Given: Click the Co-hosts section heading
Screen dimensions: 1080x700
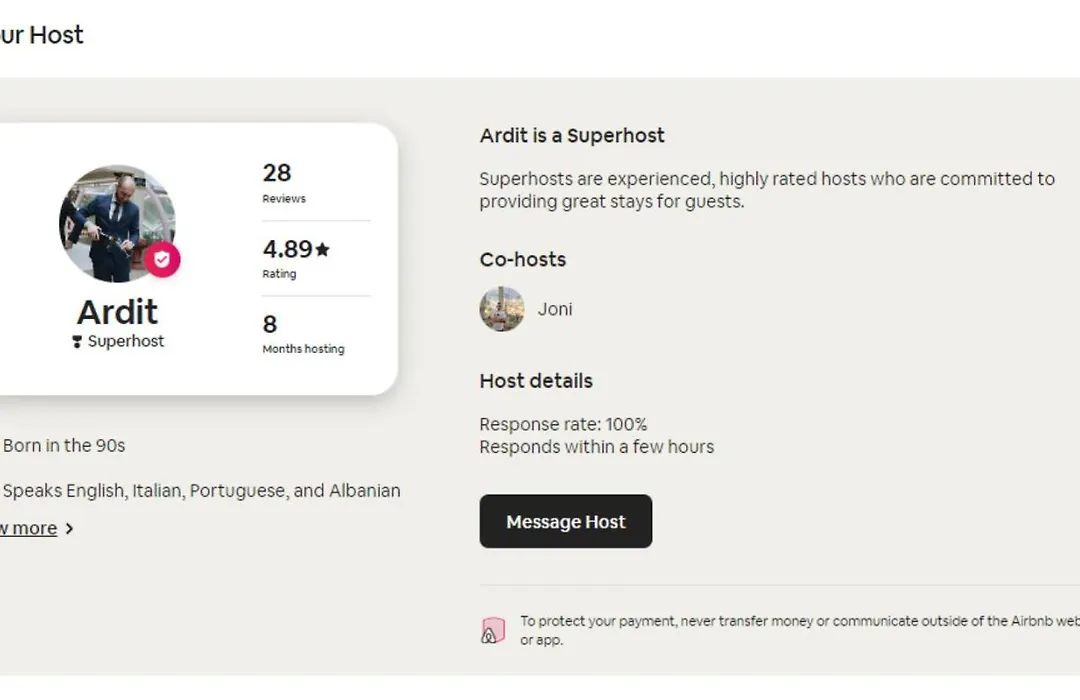Looking at the screenshot, I should click(x=523, y=260).
